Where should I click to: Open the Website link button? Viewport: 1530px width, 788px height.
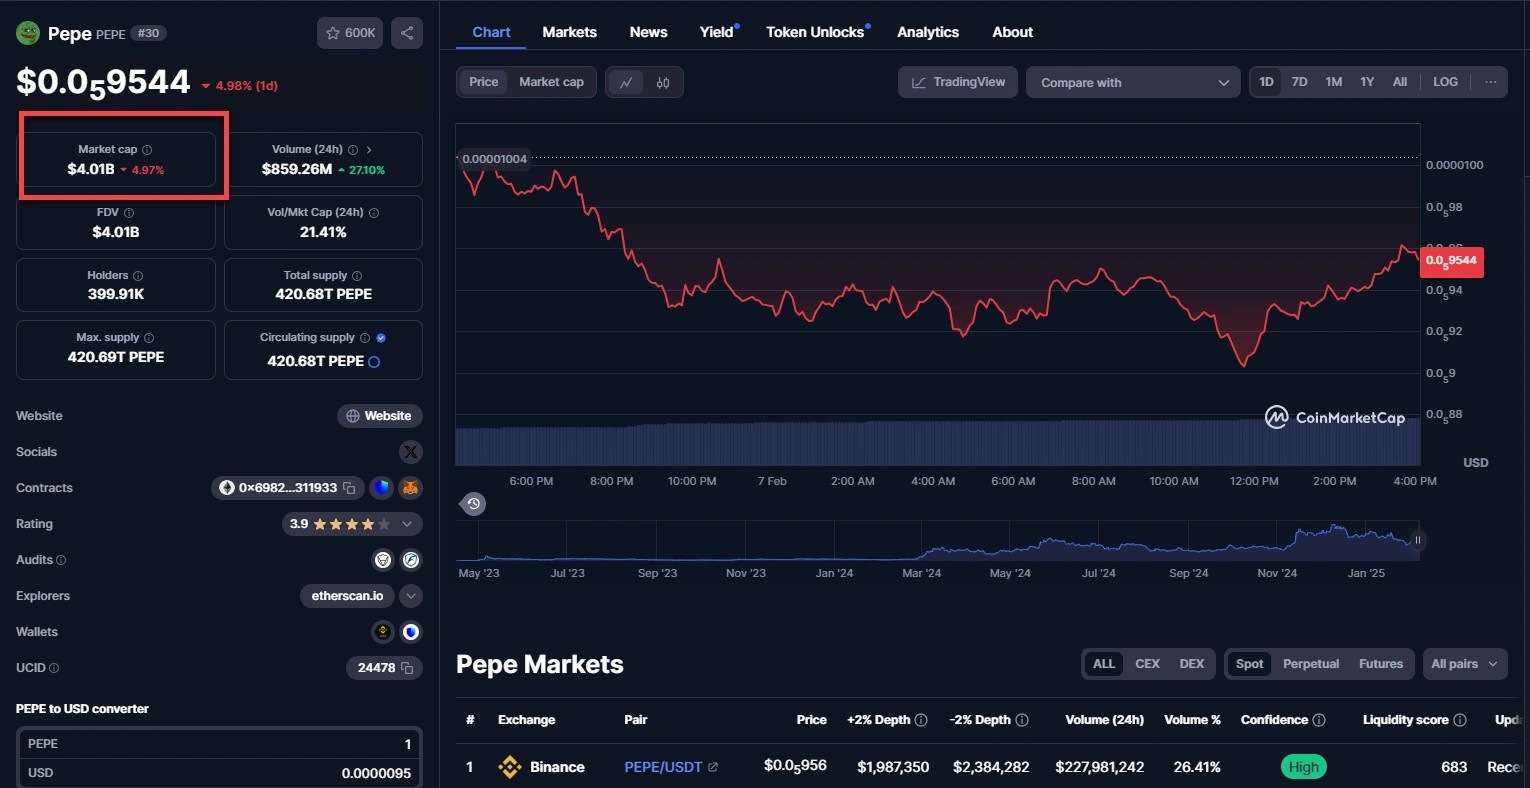[379, 416]
